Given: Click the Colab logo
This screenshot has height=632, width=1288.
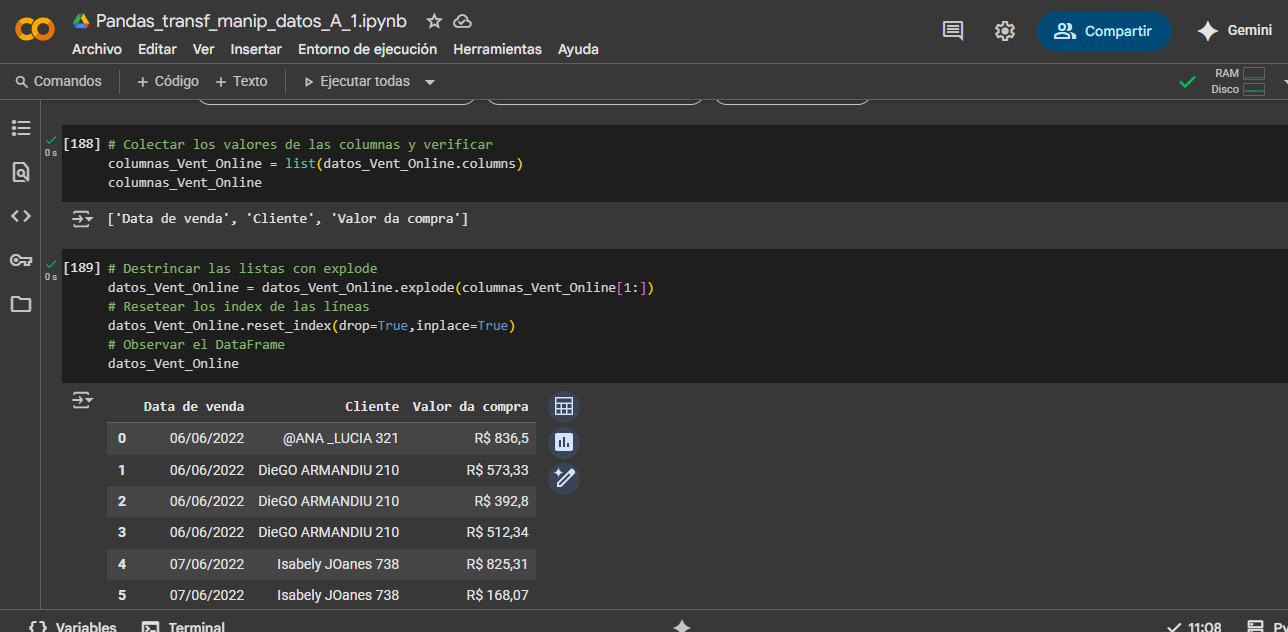Looking at the screenshot, I should point(35,31).
